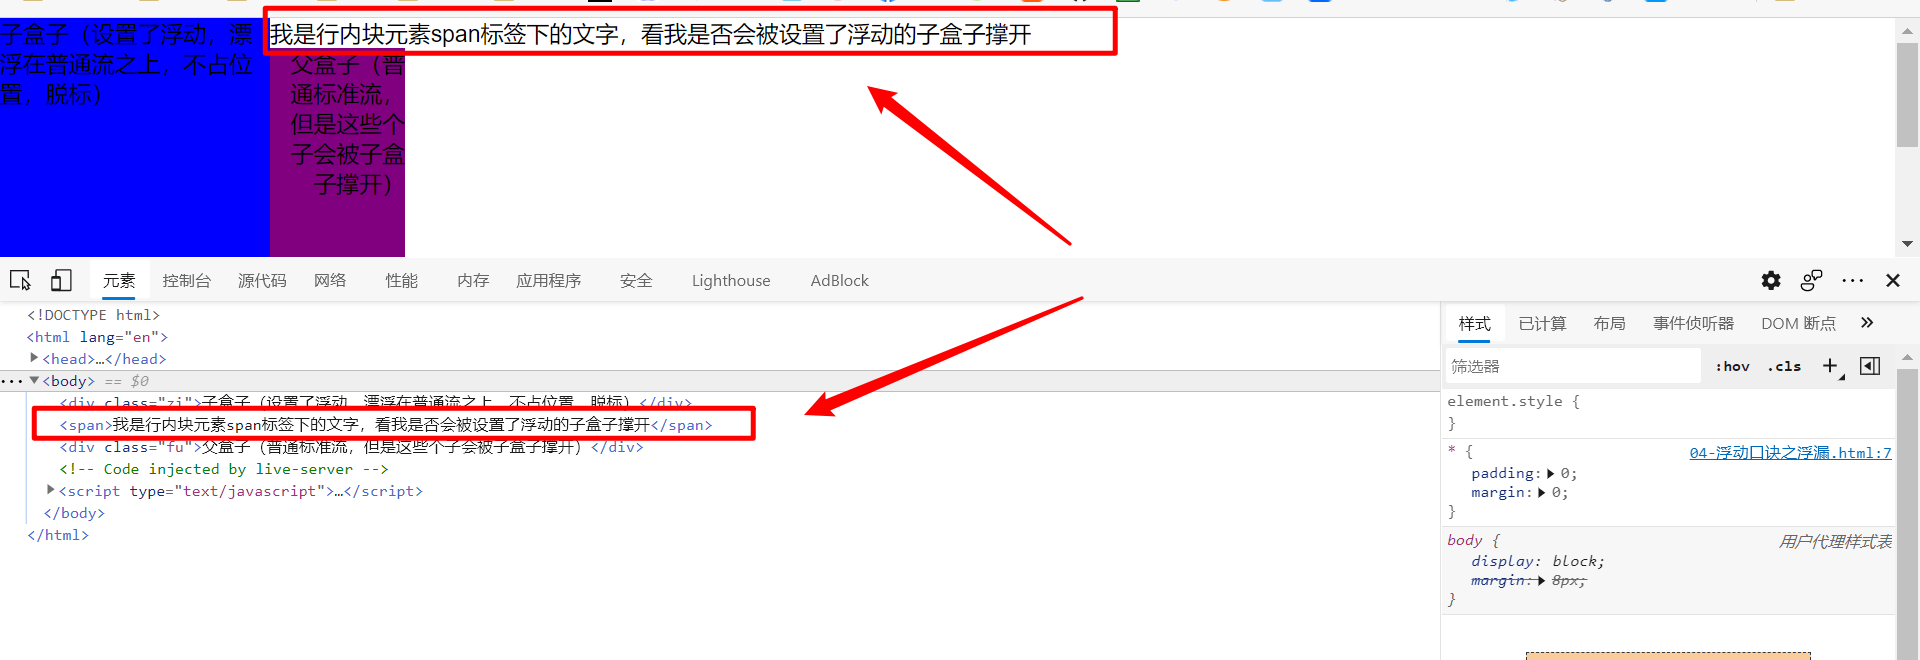Switch to the 元素 tab
The image size is (1920, 660).
click(119, 281)
